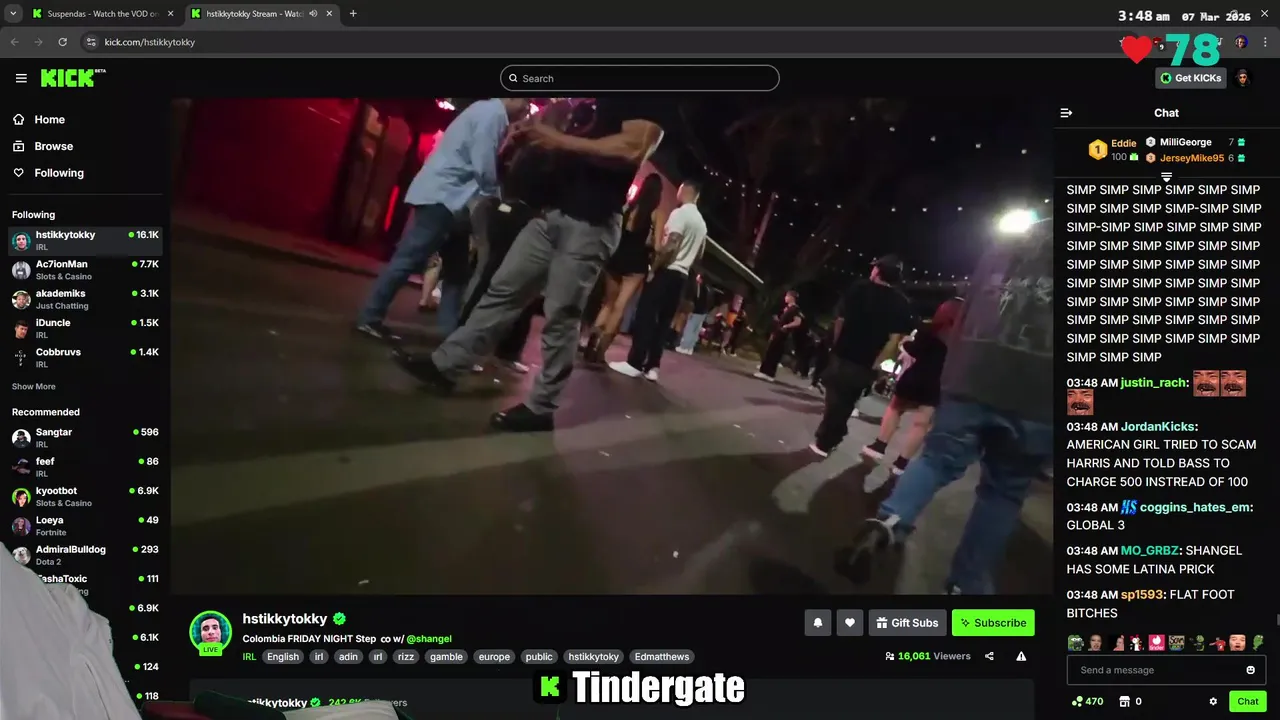
Task: Click Eddie top gifter entry
Action: [x=1112, y=150]
